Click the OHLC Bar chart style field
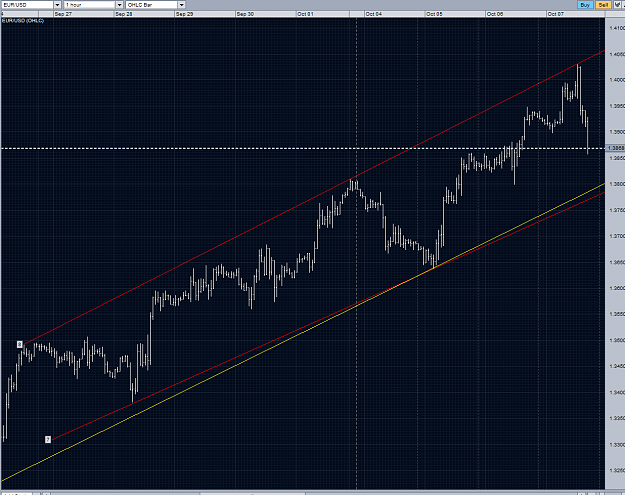625x495 pixels. tap(152, 5)
